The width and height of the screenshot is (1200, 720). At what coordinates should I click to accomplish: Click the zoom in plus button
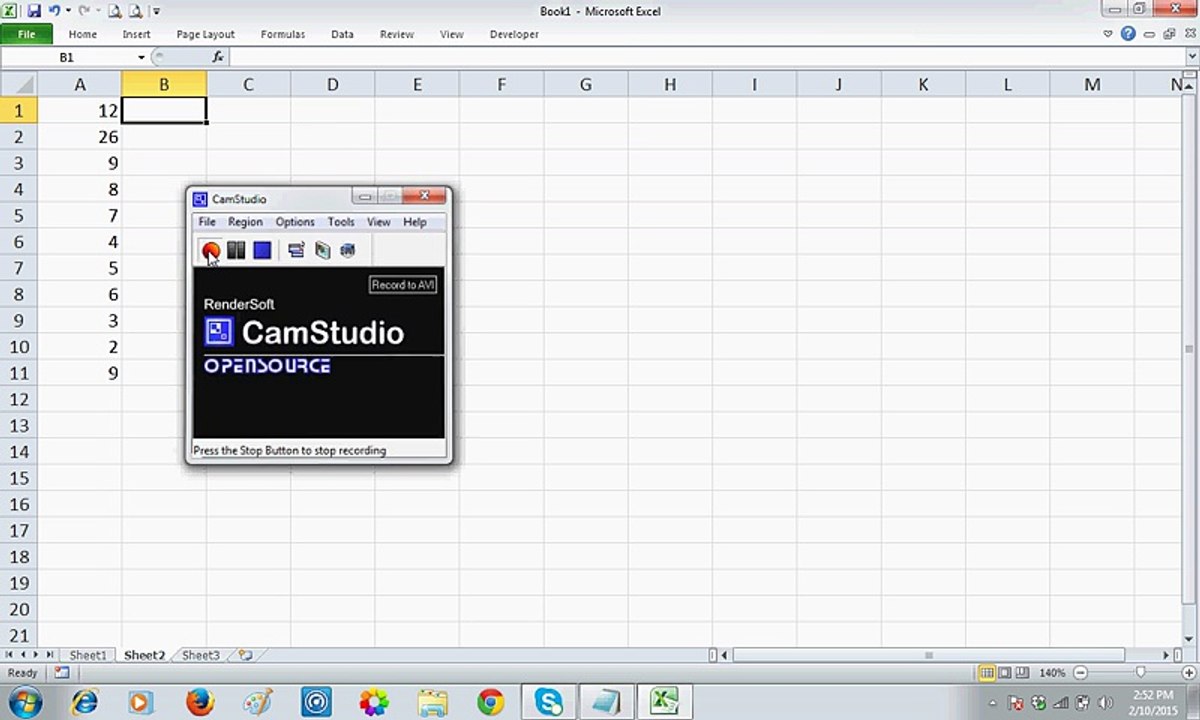1187,673
